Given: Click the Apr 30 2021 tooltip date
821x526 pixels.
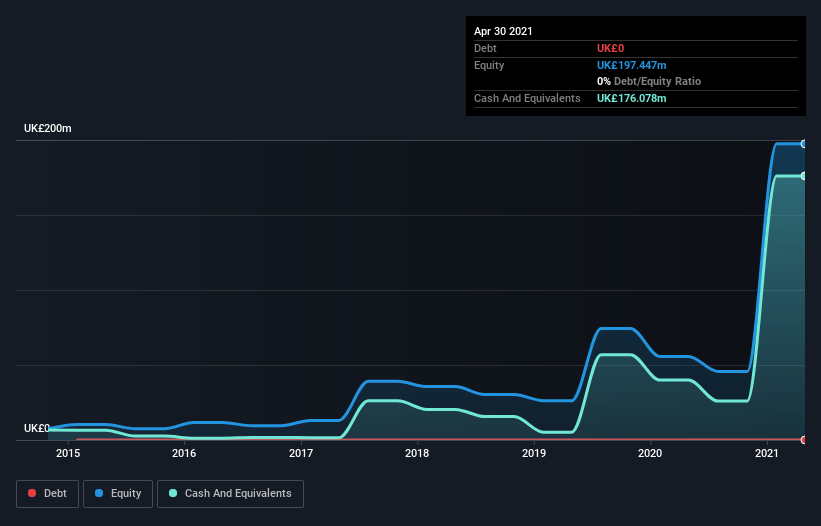Looking at the screenshot, I should tap(503, 31).
